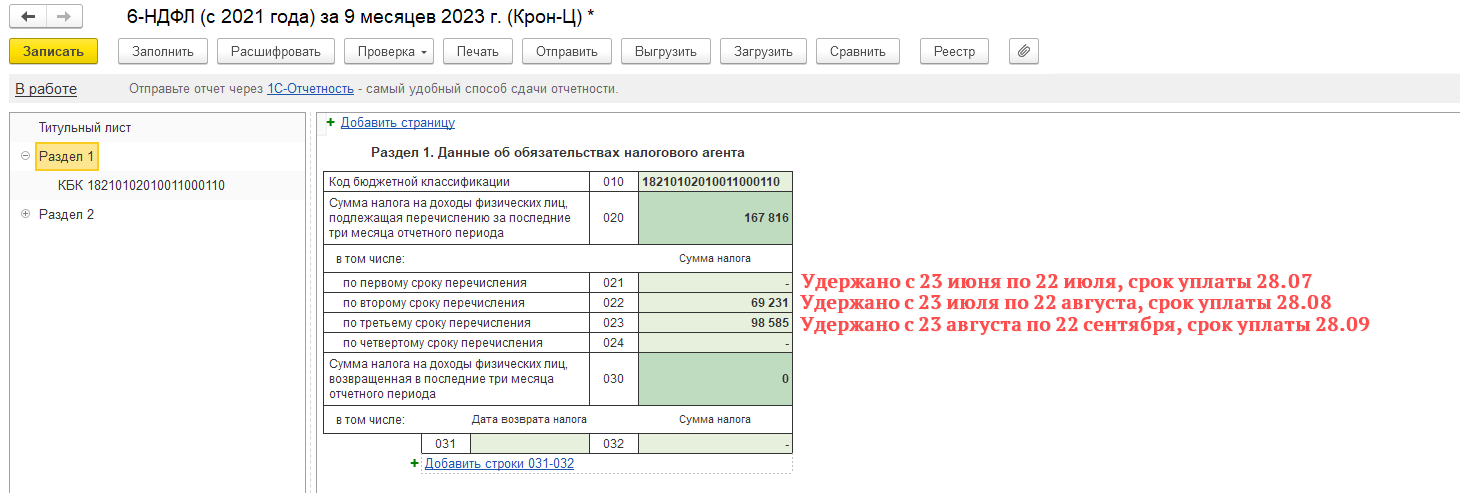Click the line 020 value 167 816
1460x493 pixels.
(715, 218)
